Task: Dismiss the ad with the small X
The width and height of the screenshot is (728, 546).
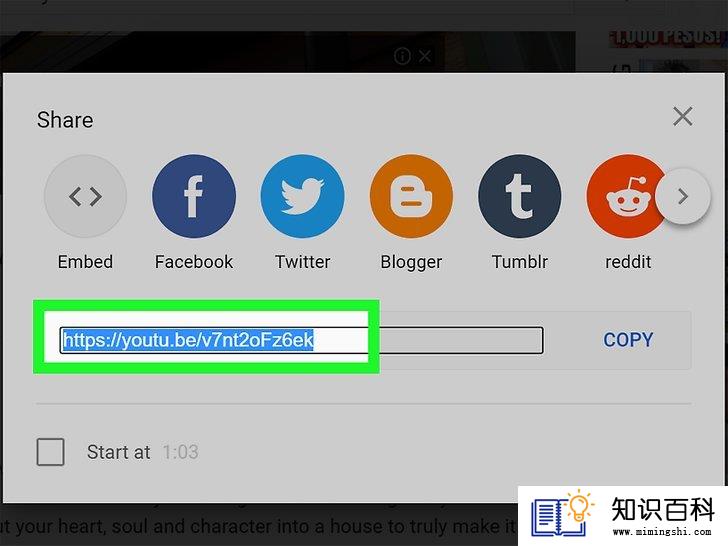Action: [424, 56]
